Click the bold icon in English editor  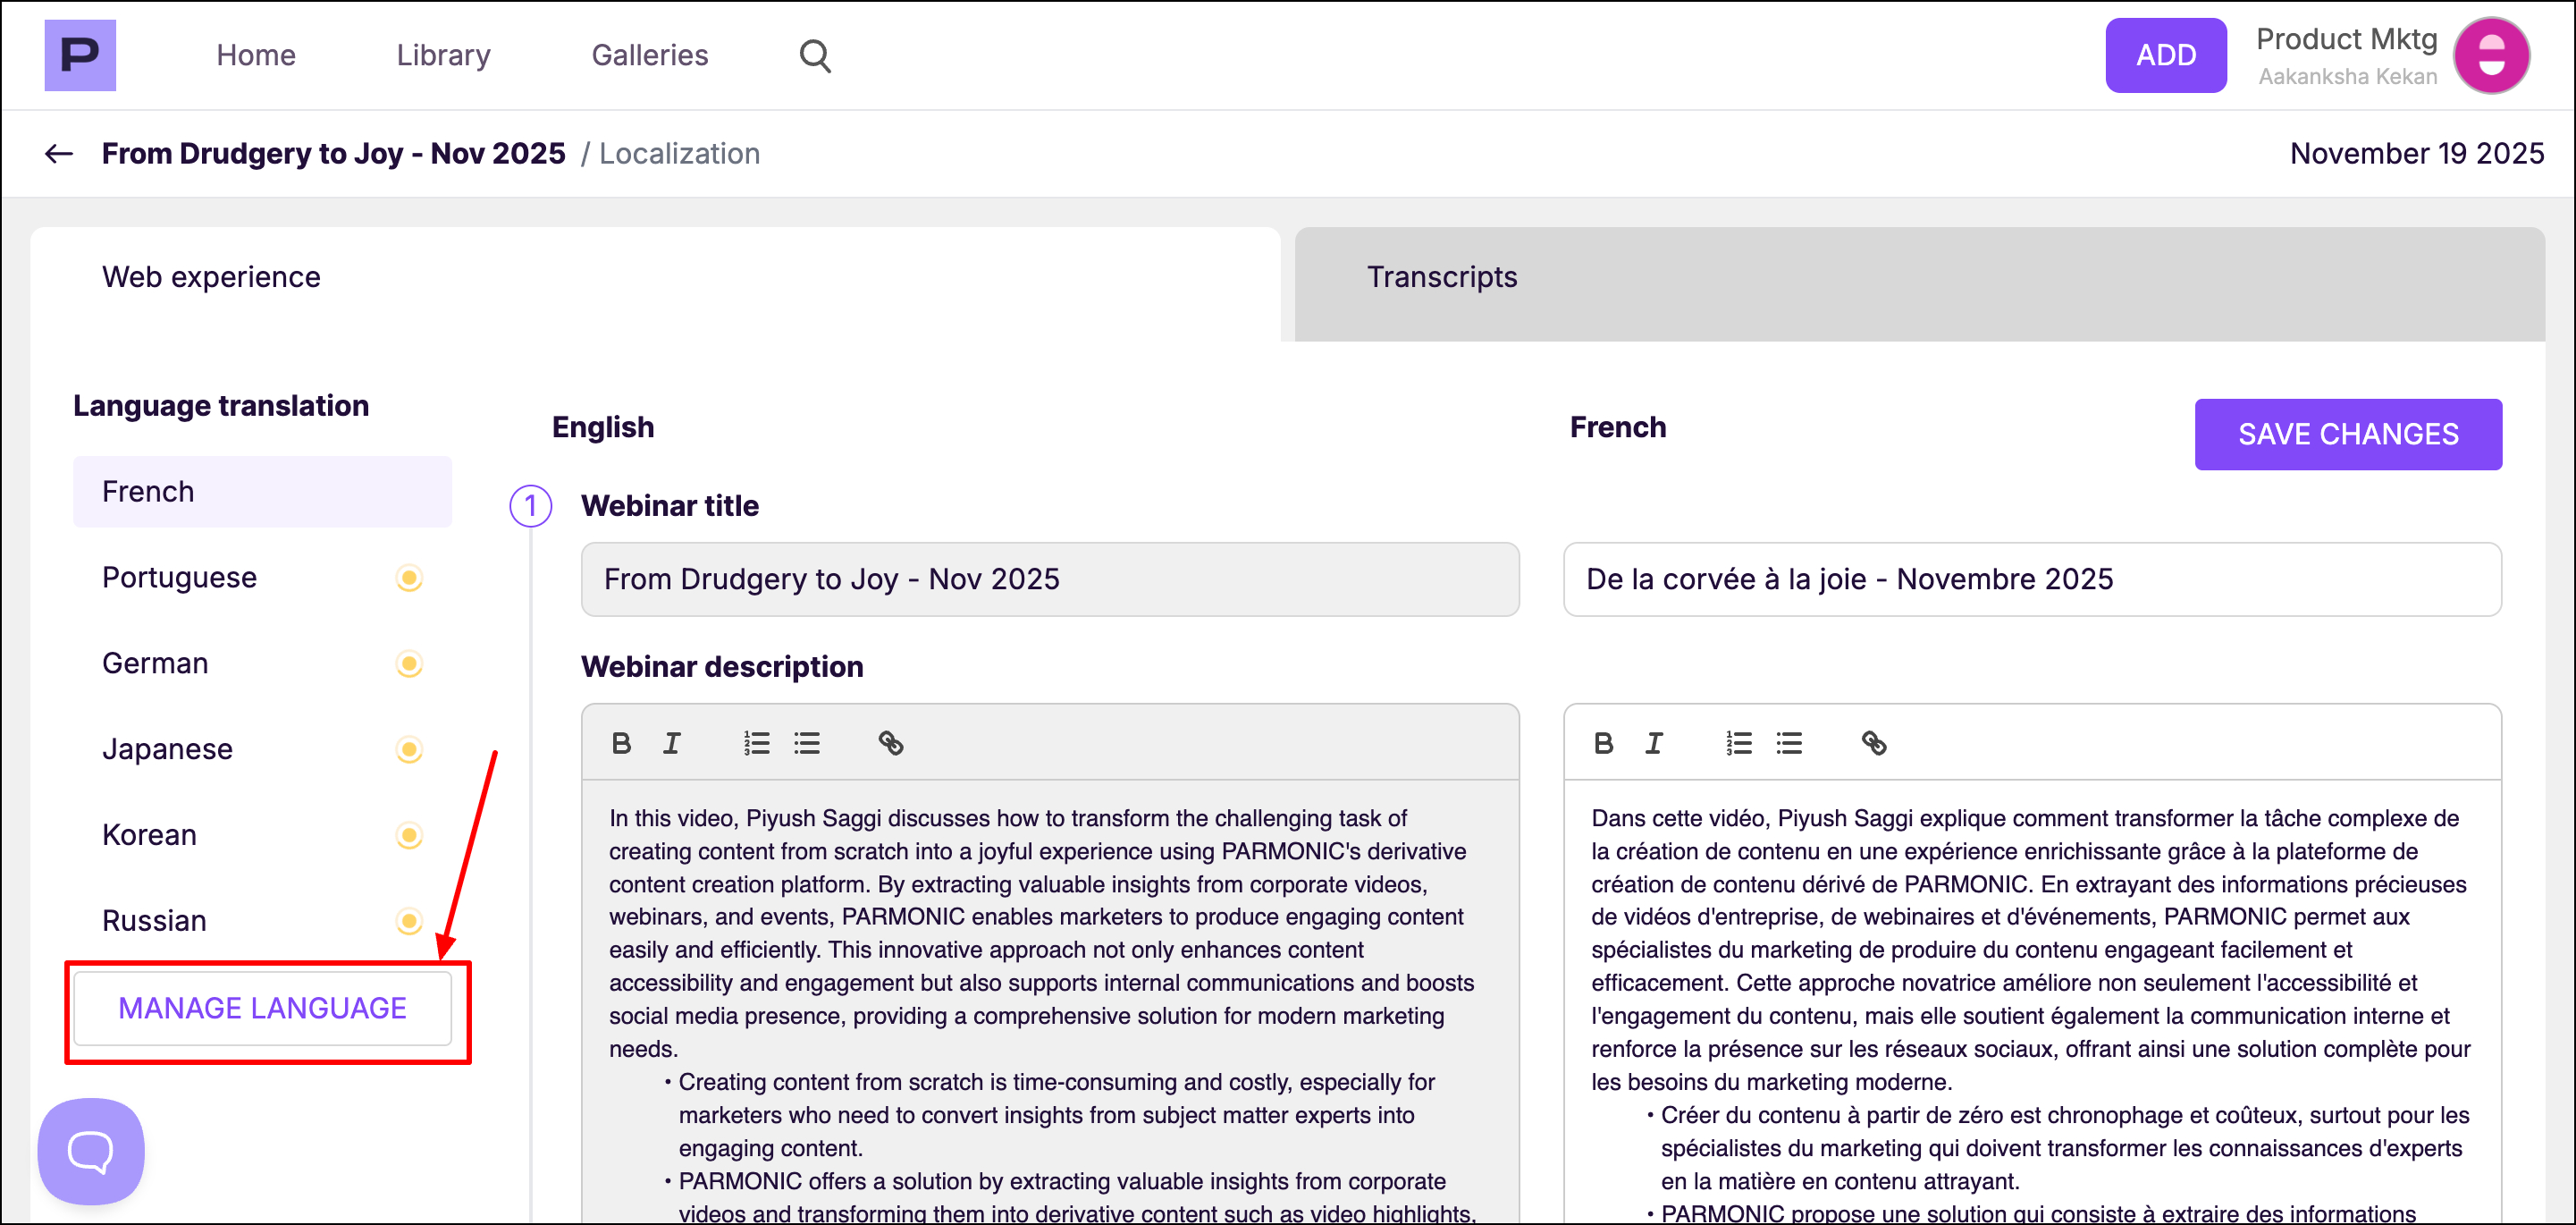tap(621, 743)
